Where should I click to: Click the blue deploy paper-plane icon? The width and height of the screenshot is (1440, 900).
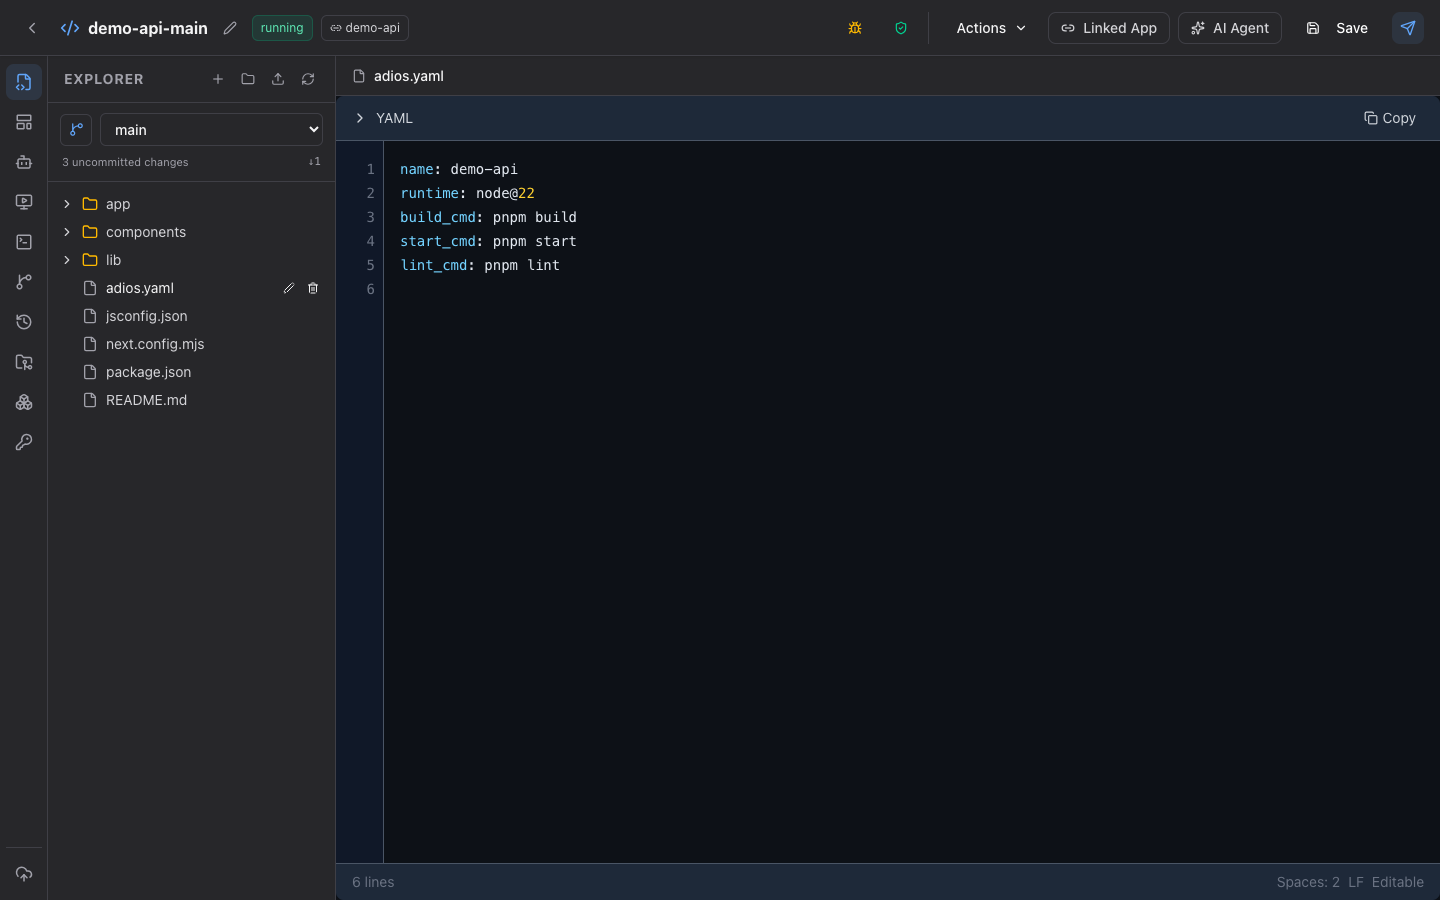(1408, 28)
